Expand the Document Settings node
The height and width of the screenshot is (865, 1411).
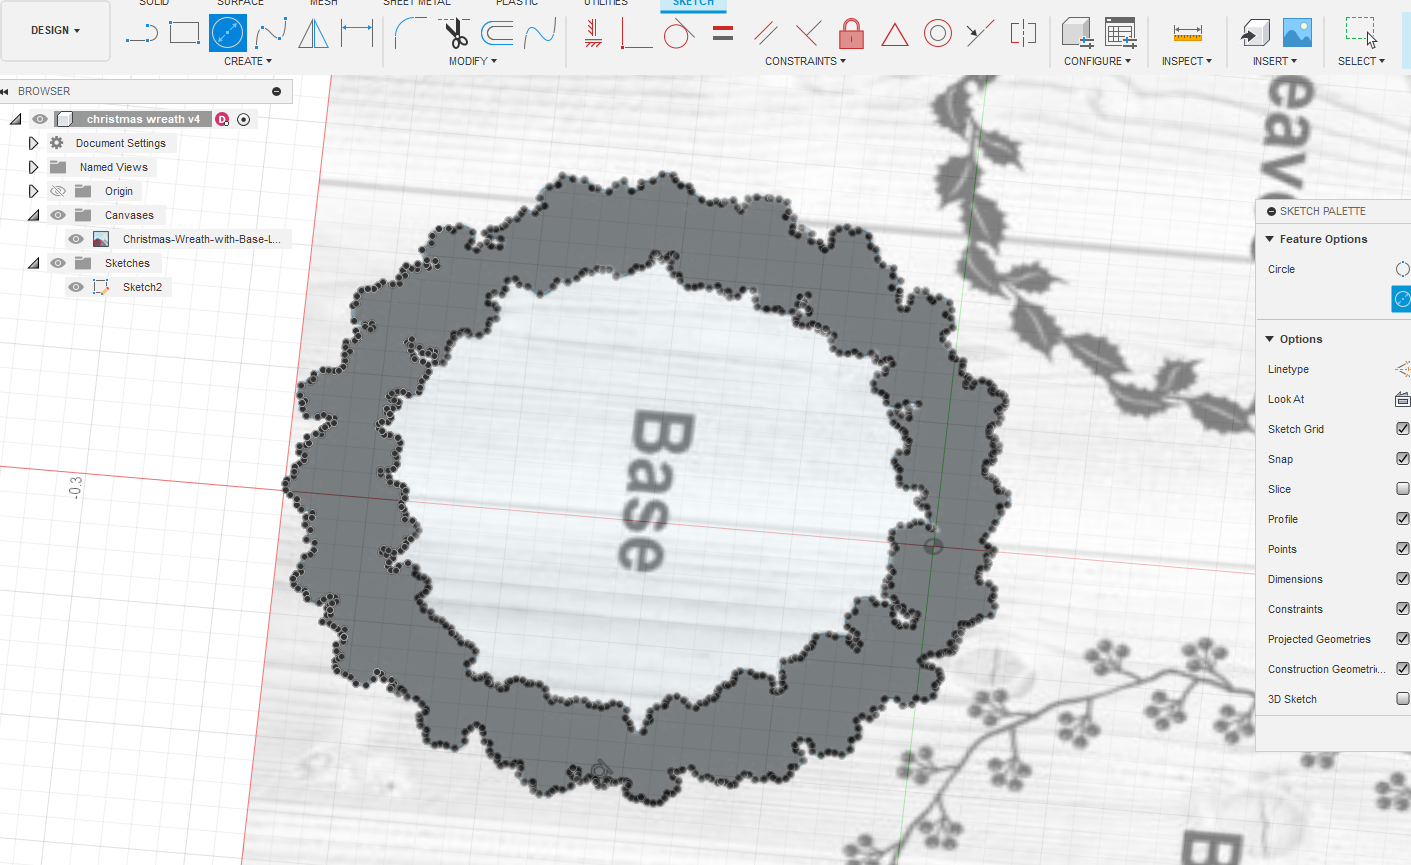coord(33,143)
